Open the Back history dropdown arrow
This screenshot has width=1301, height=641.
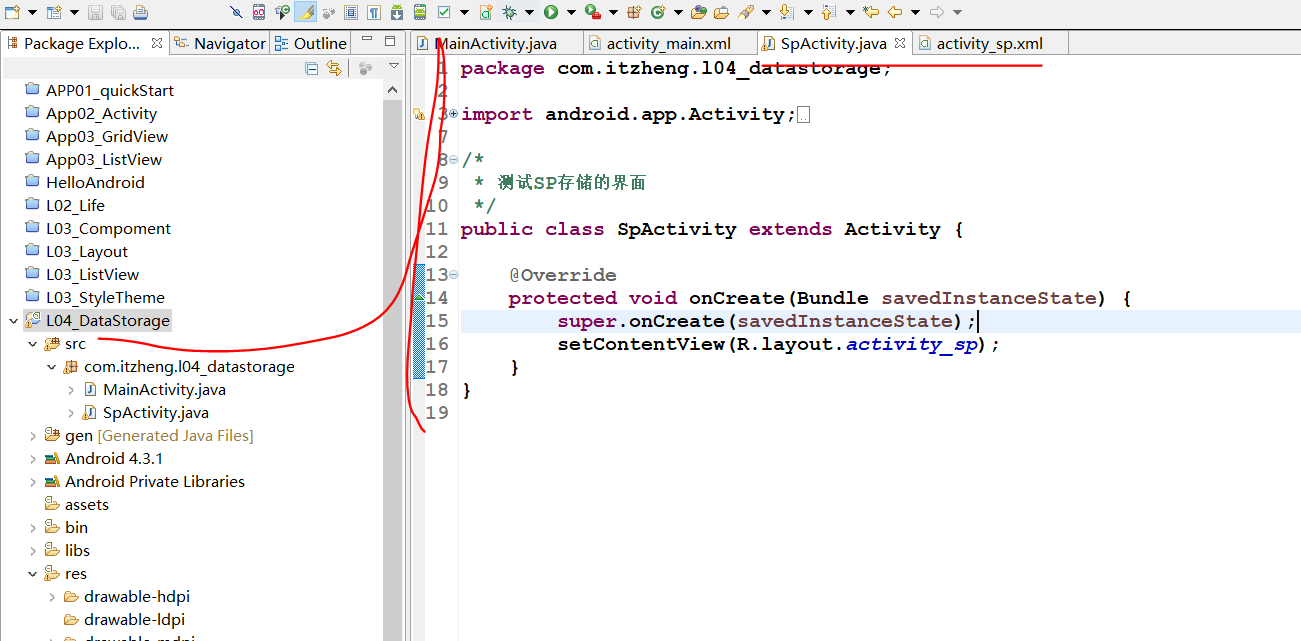click(915, 12)
